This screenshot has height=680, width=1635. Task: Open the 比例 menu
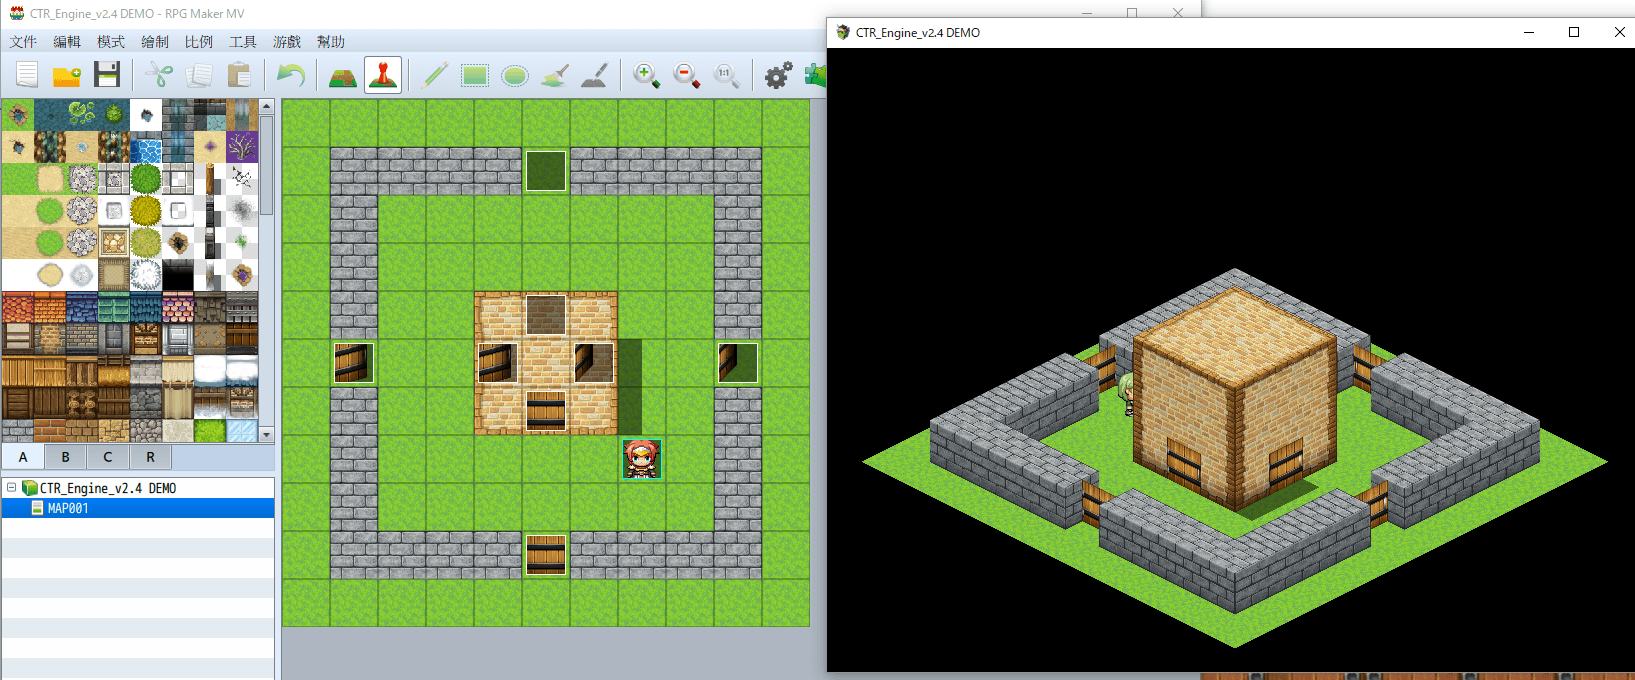[199, 42]
